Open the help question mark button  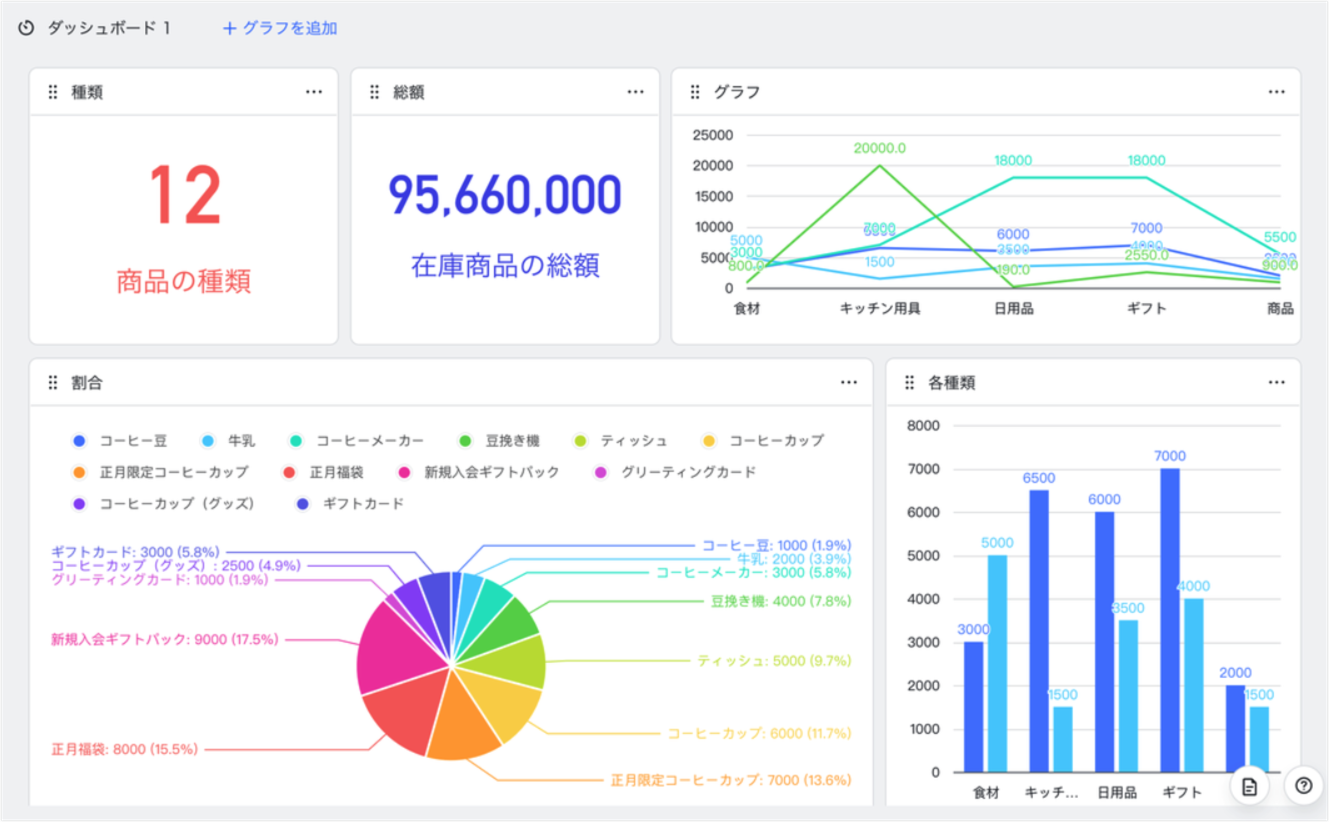1303,786
